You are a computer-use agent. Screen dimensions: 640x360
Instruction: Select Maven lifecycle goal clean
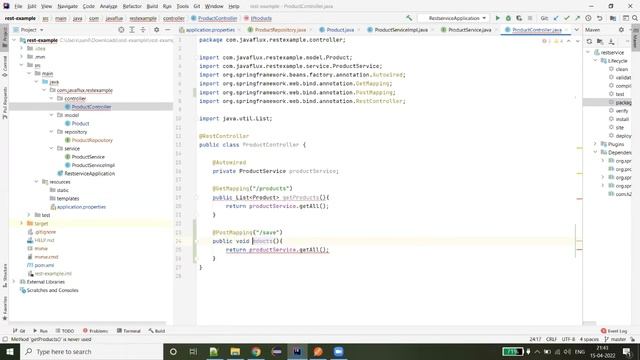(x=622, y=69)
